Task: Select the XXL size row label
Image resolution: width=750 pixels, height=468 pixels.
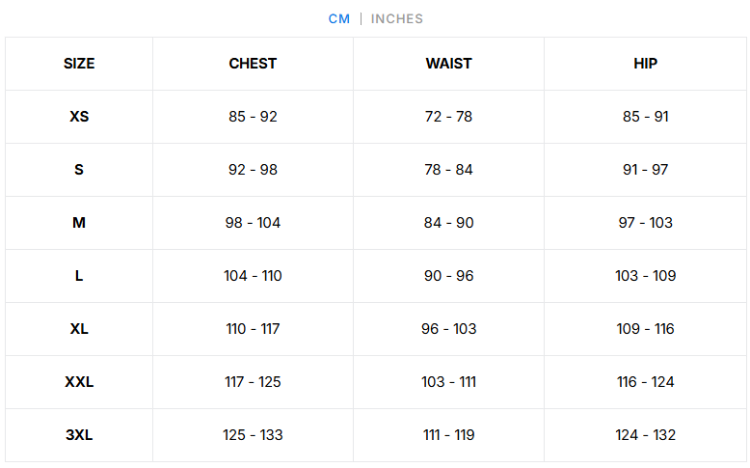Action: coord(79,382)
